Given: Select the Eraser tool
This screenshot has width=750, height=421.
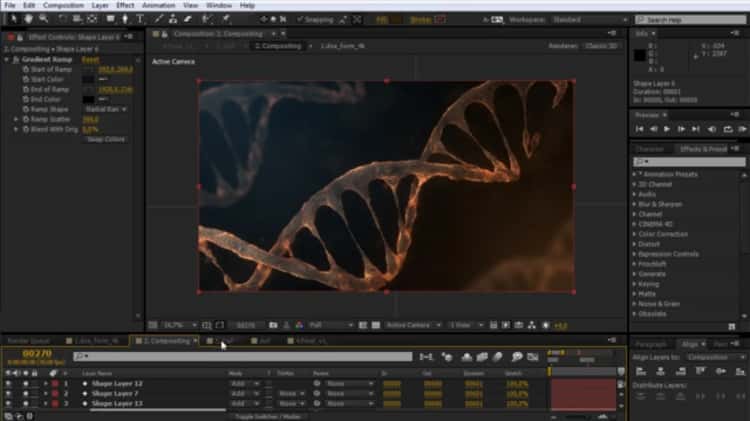Looking at the screenshot, I should (188, 19).
